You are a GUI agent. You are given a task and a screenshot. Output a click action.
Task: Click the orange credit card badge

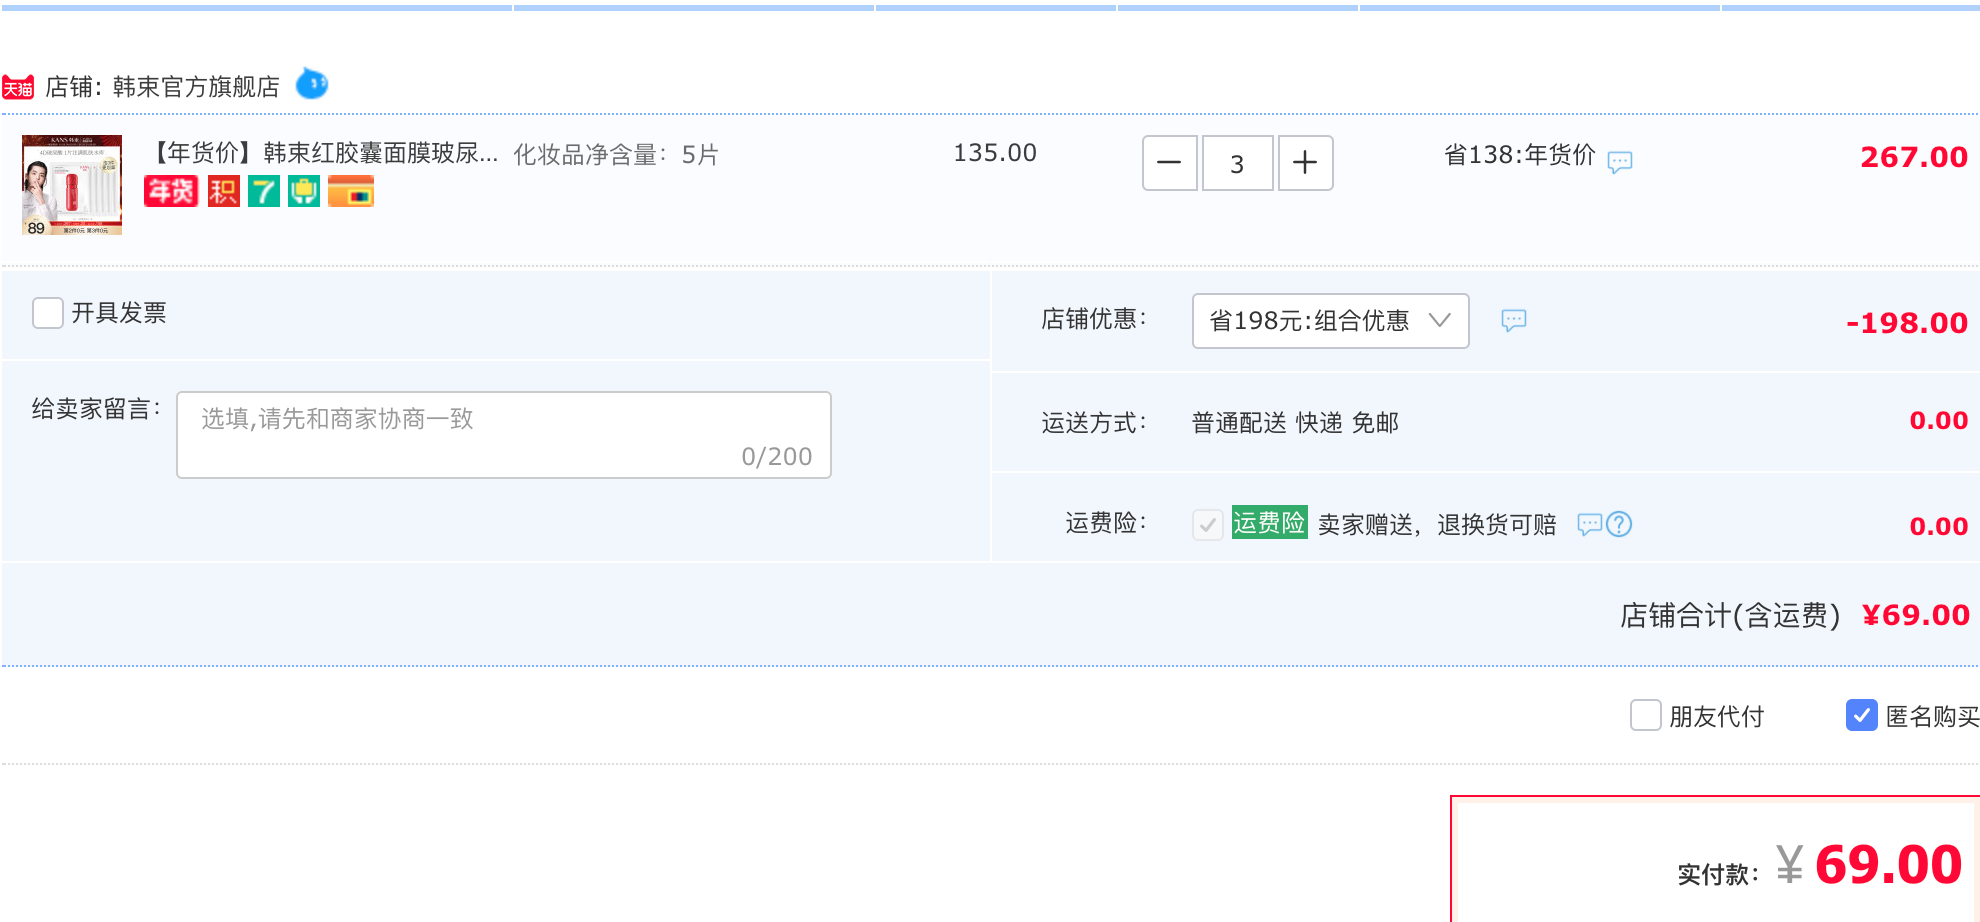pos(351,191)
